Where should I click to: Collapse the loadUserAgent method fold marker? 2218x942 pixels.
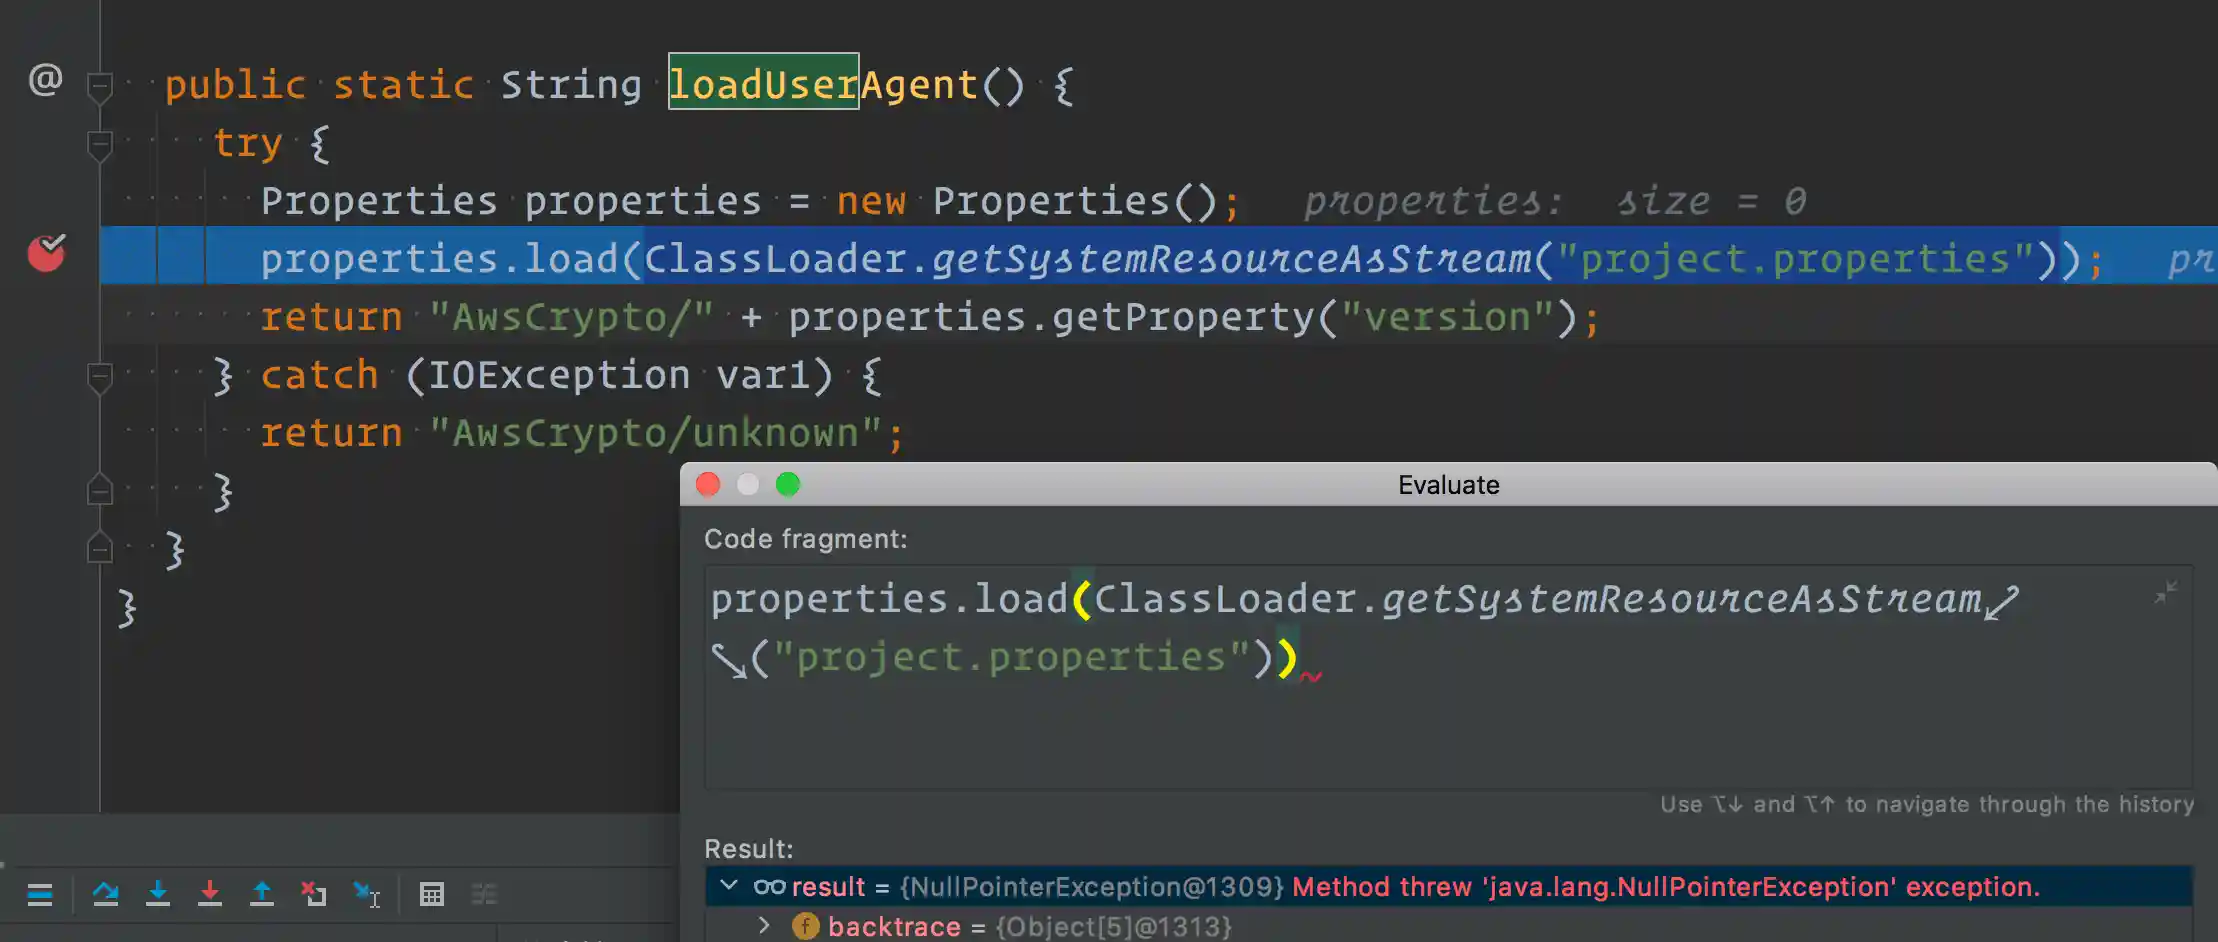(99, 86)
